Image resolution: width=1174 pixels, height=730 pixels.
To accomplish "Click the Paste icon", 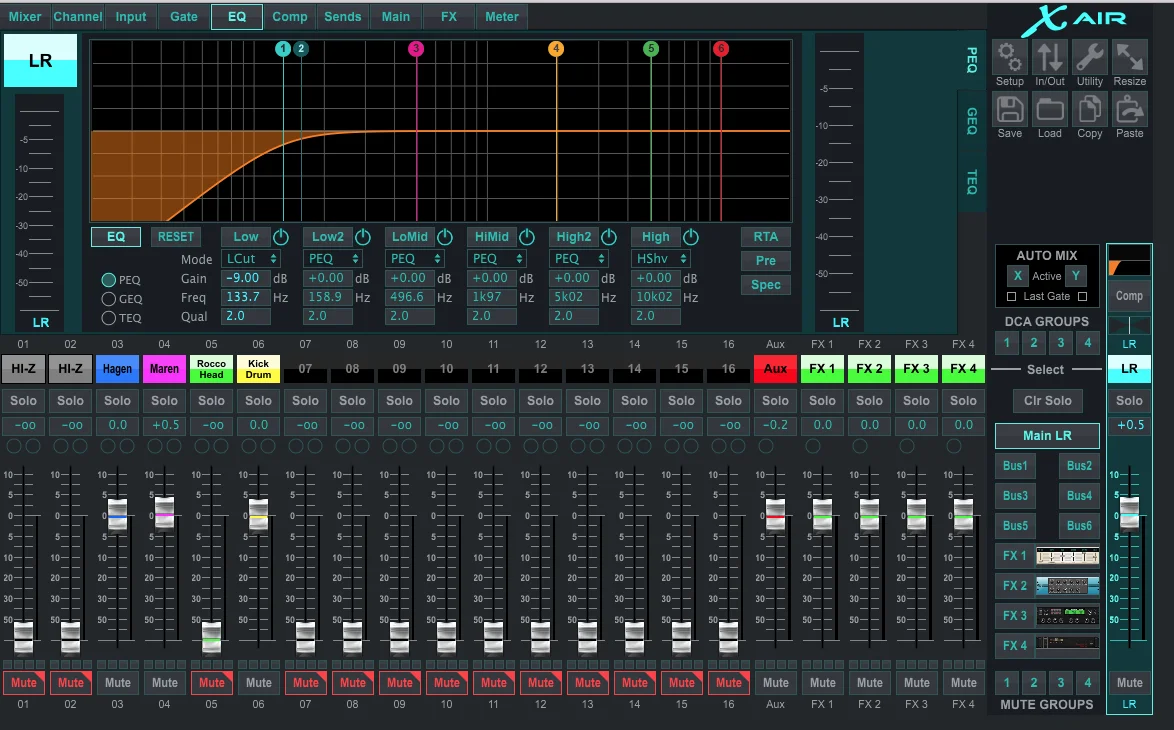I will click(x=1130, y=109).
